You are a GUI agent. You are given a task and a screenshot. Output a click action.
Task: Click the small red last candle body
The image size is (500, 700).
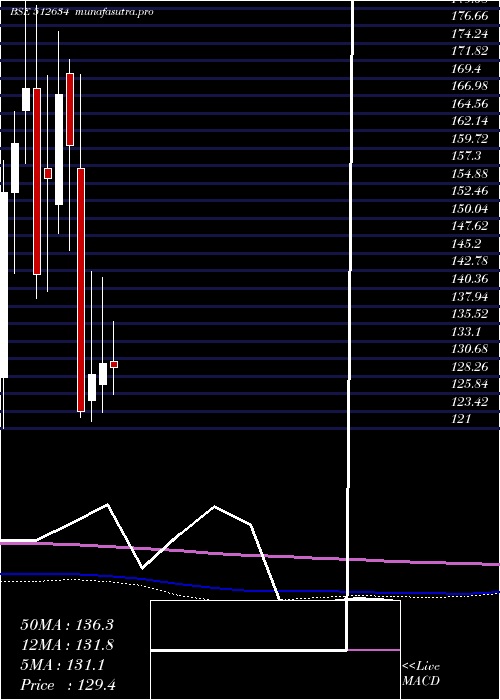pos(114,365)
